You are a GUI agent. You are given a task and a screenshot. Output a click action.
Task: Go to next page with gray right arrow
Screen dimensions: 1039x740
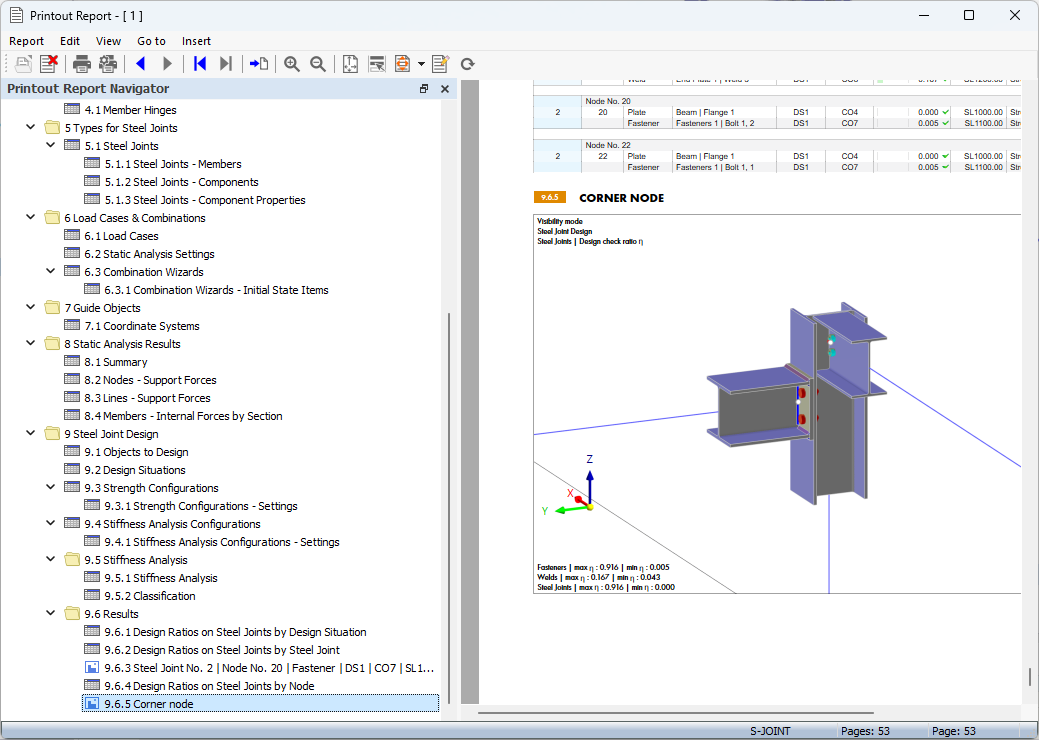(167, 64)
